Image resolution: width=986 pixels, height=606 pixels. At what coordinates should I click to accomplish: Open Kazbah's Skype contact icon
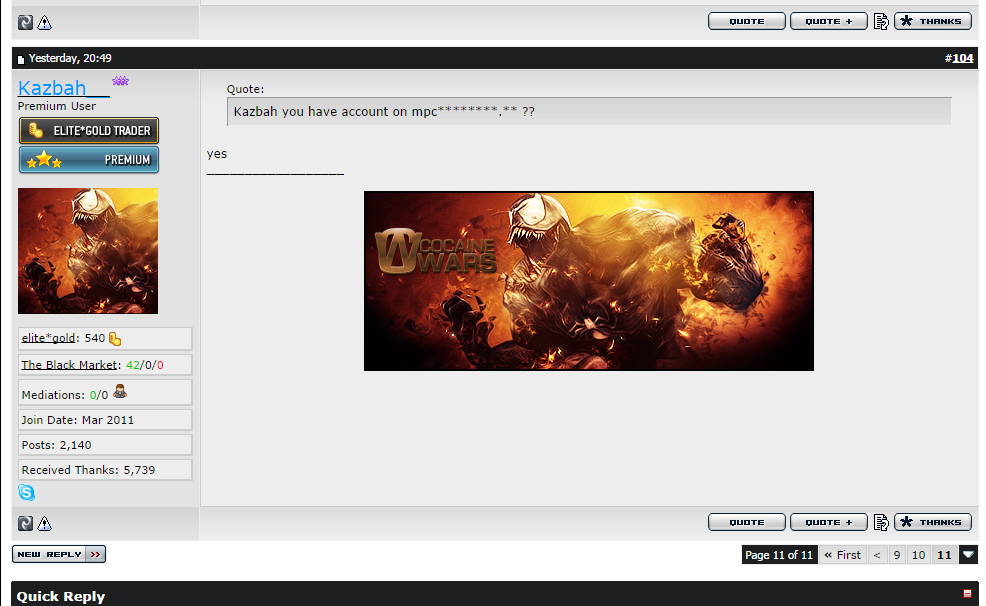26,492
